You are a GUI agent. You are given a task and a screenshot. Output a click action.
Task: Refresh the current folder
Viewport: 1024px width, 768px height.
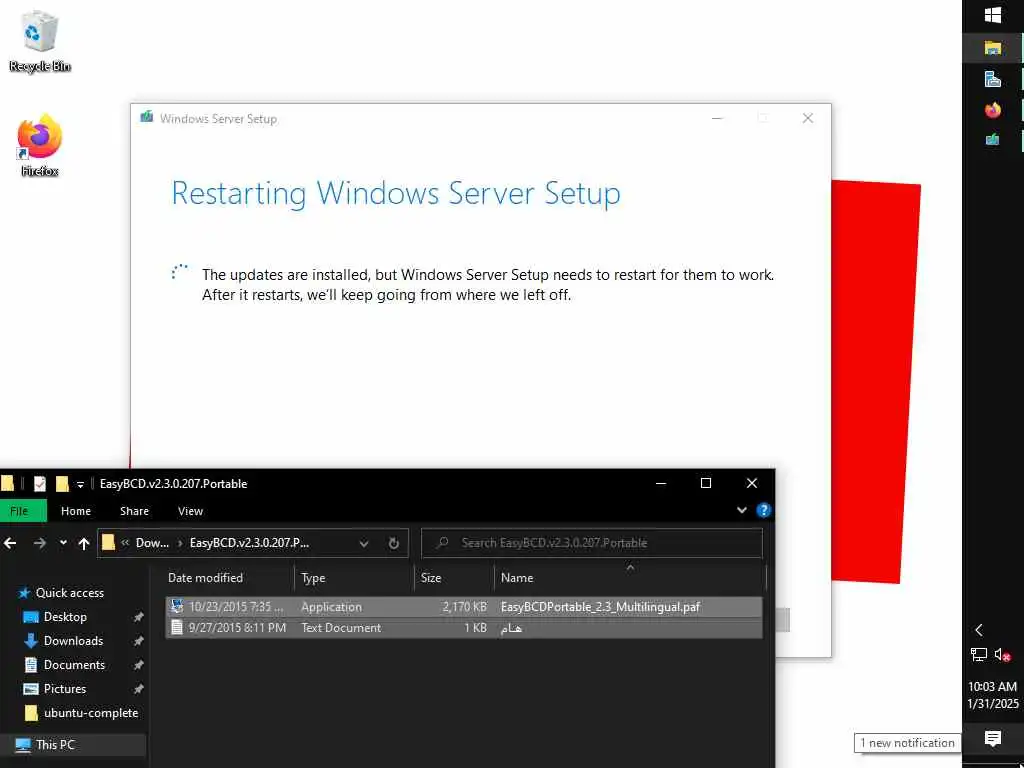tap(393, 543)
